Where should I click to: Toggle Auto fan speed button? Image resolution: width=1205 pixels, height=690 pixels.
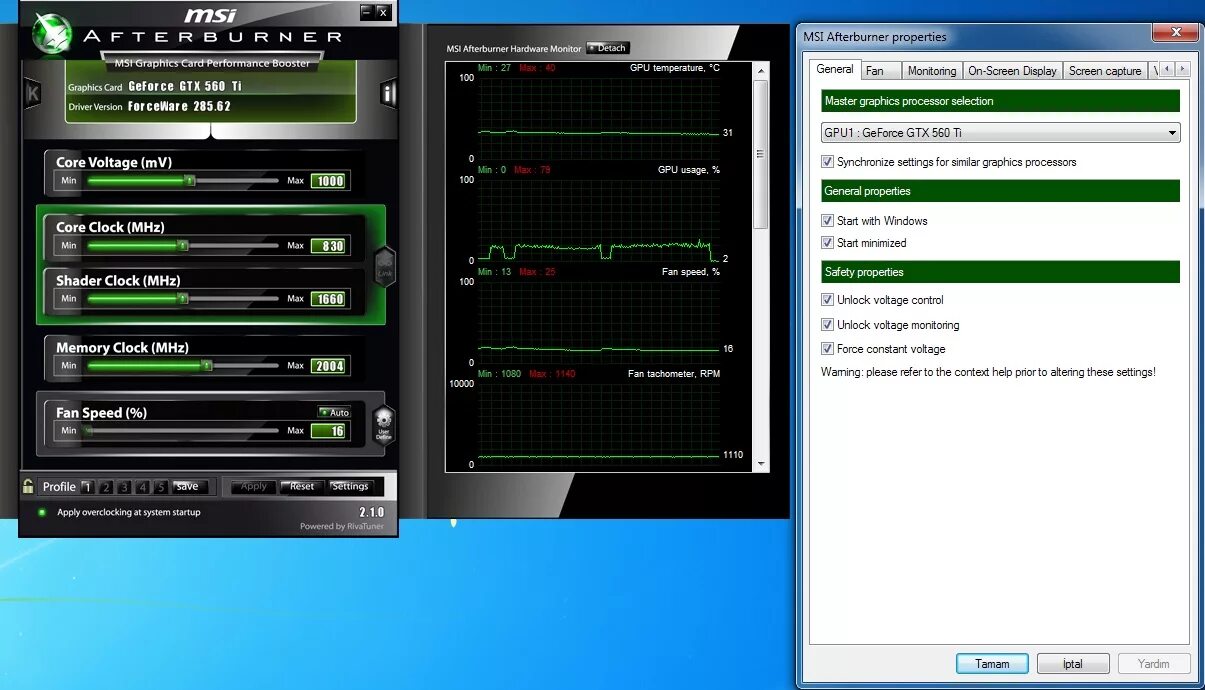tap(334, 412)
